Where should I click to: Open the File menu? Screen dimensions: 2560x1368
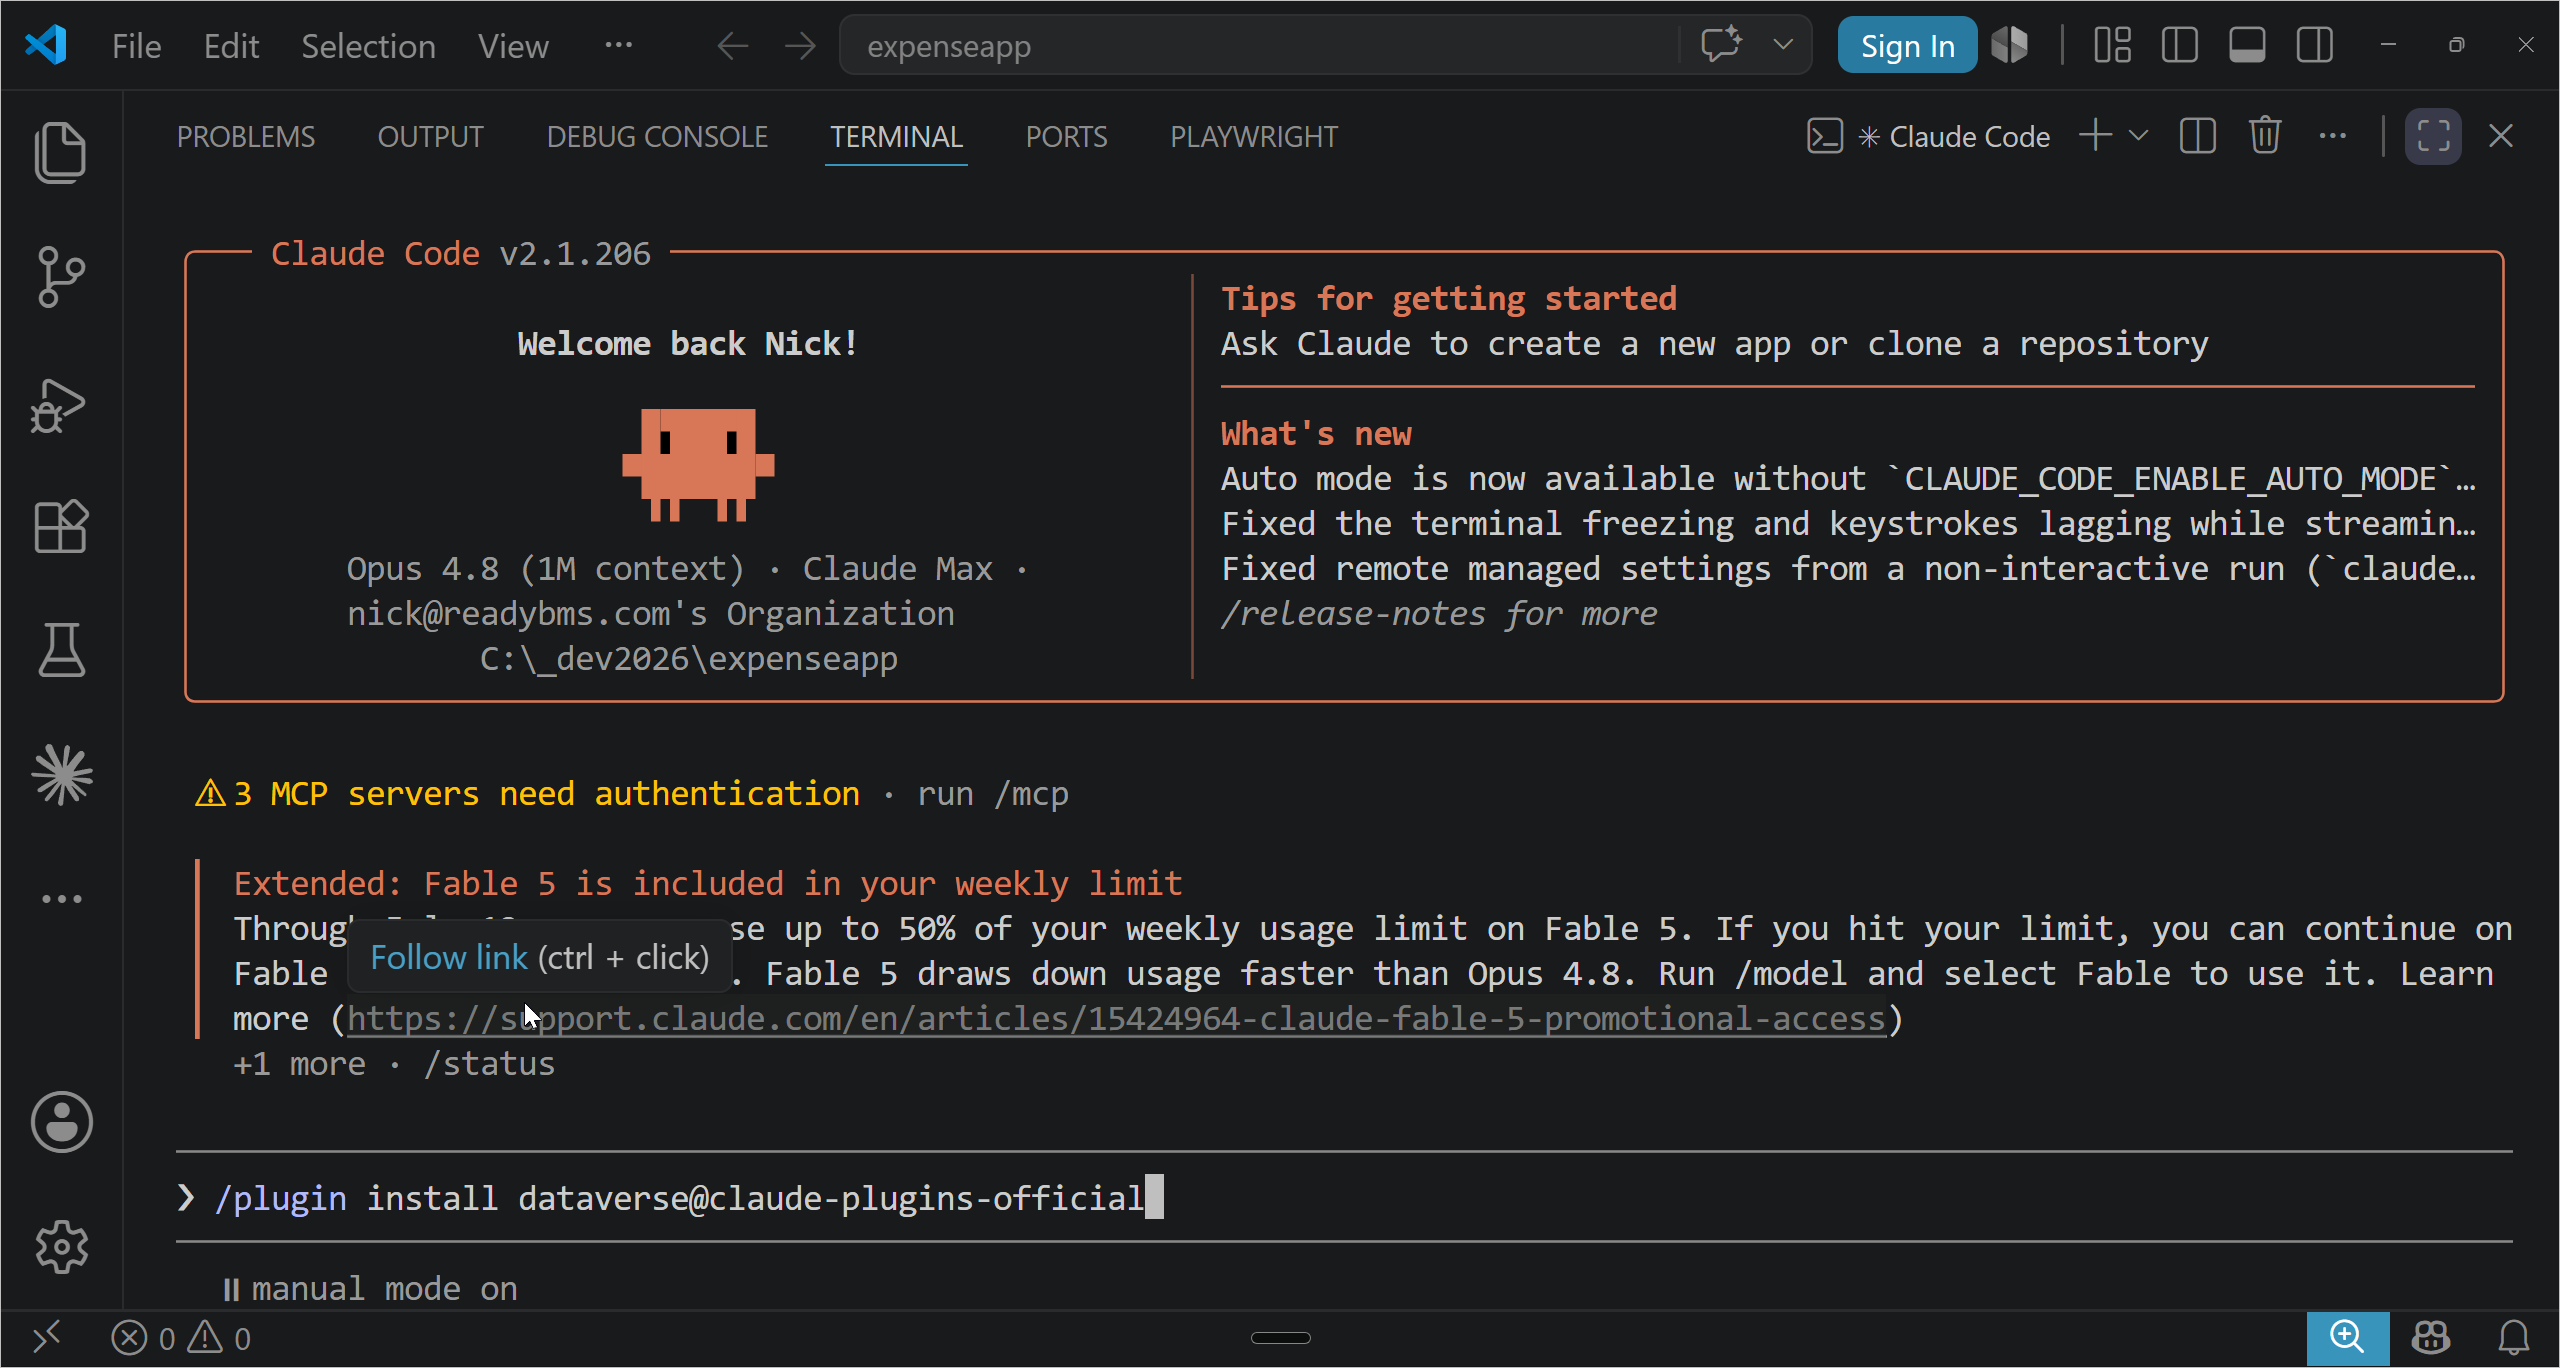pyautogui.click(x=136, y=46)
